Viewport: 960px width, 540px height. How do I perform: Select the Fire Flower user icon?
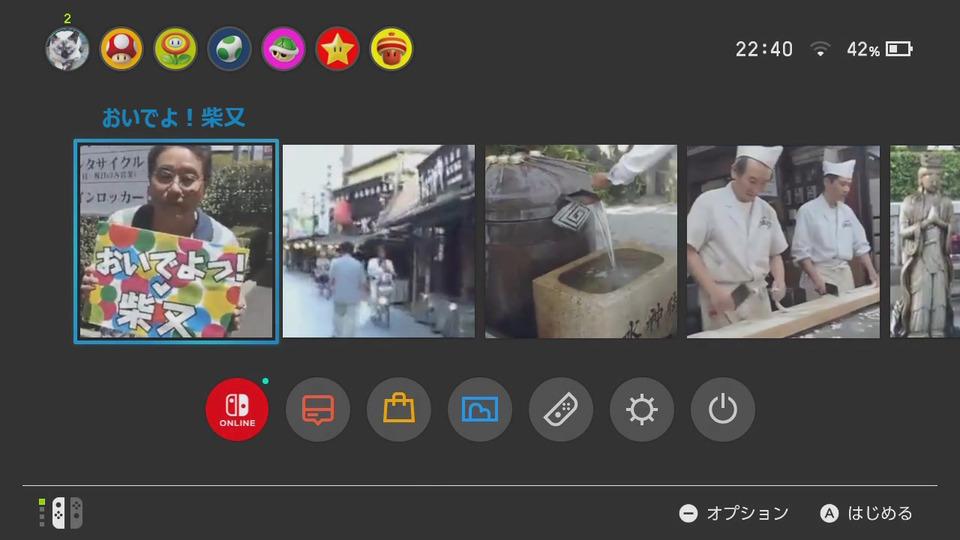[175, 49]
